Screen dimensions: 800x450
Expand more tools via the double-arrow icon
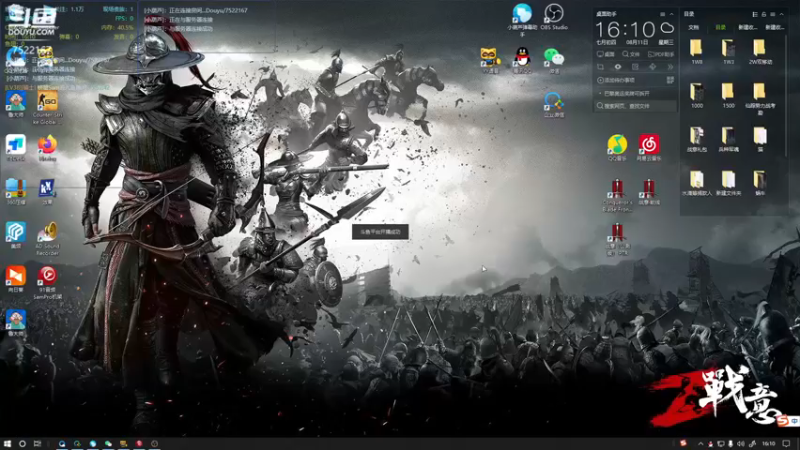point(670,67)
